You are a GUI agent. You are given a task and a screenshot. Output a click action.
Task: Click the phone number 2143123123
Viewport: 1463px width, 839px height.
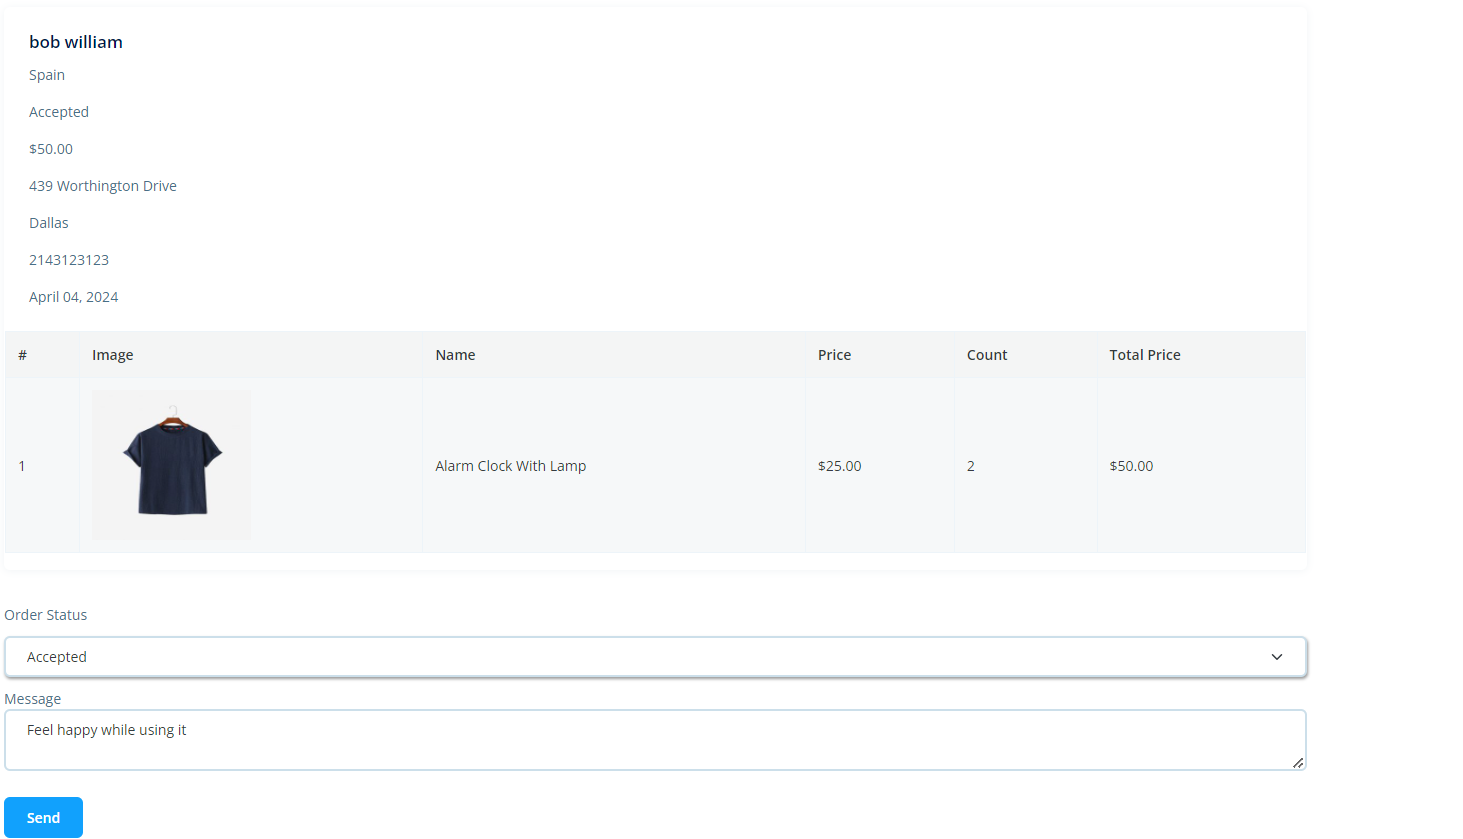coord(69,260)
